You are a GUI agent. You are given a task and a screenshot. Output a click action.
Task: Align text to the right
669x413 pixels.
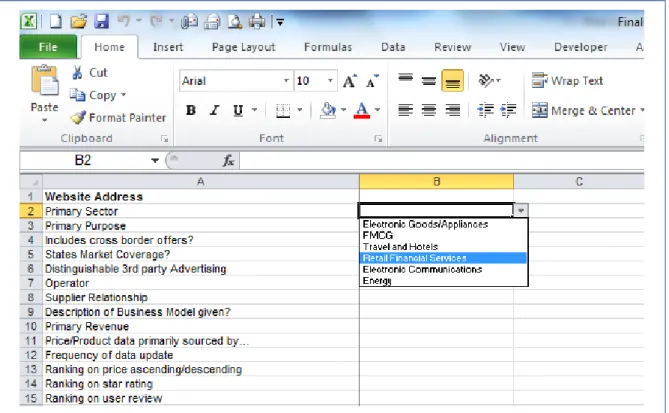(x=452, y=111)
